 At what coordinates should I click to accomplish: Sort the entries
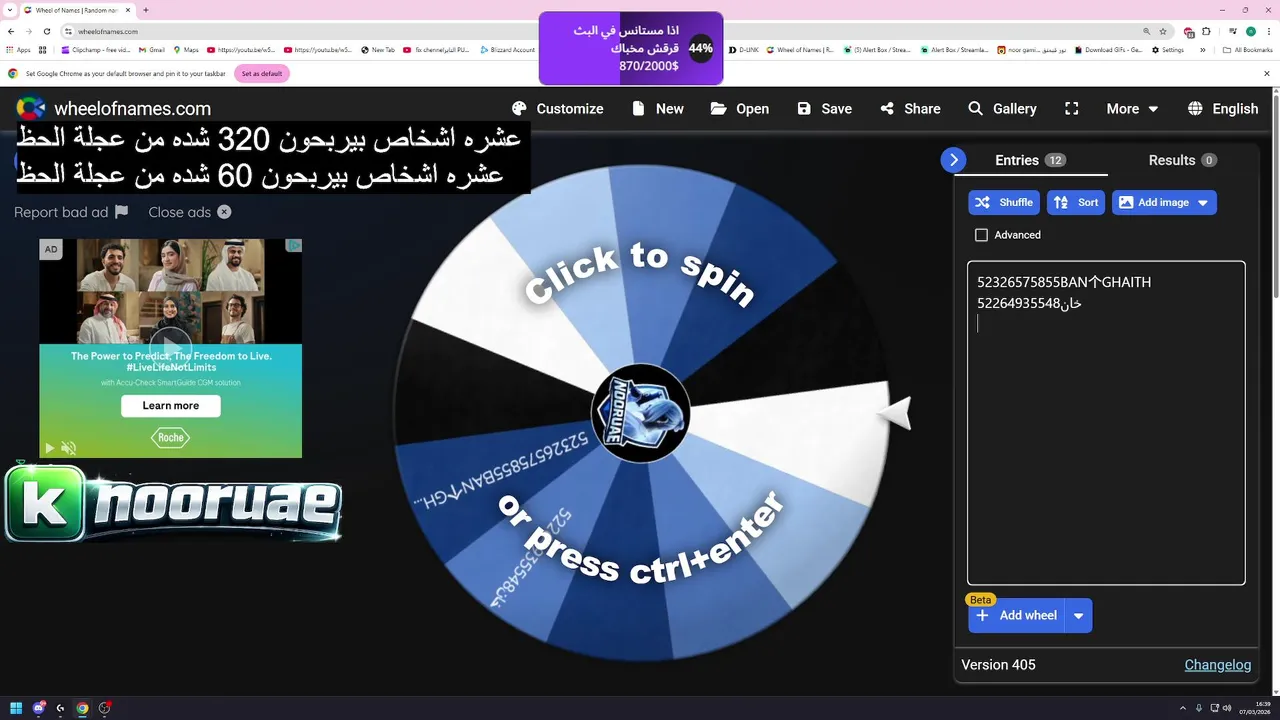coord(1076,202)
